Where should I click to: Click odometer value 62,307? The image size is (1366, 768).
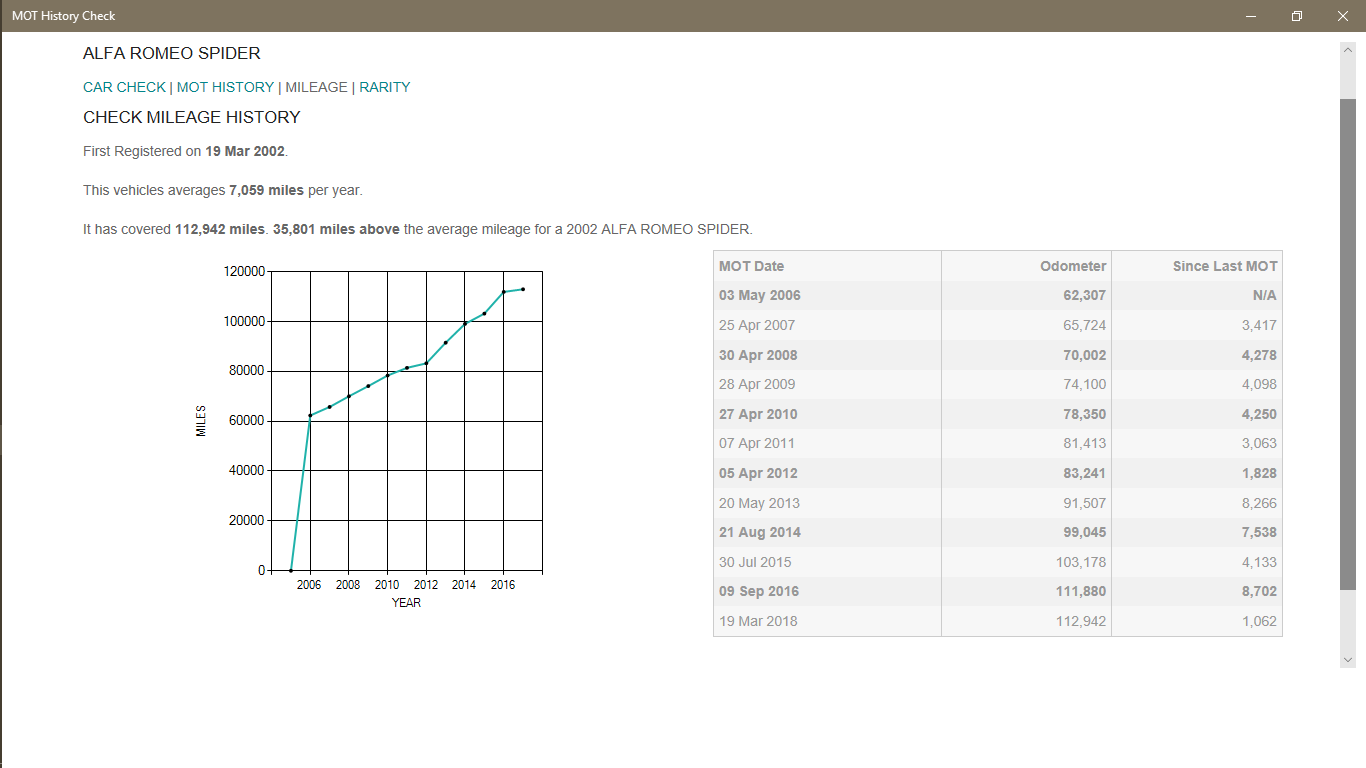(1085, 296)
